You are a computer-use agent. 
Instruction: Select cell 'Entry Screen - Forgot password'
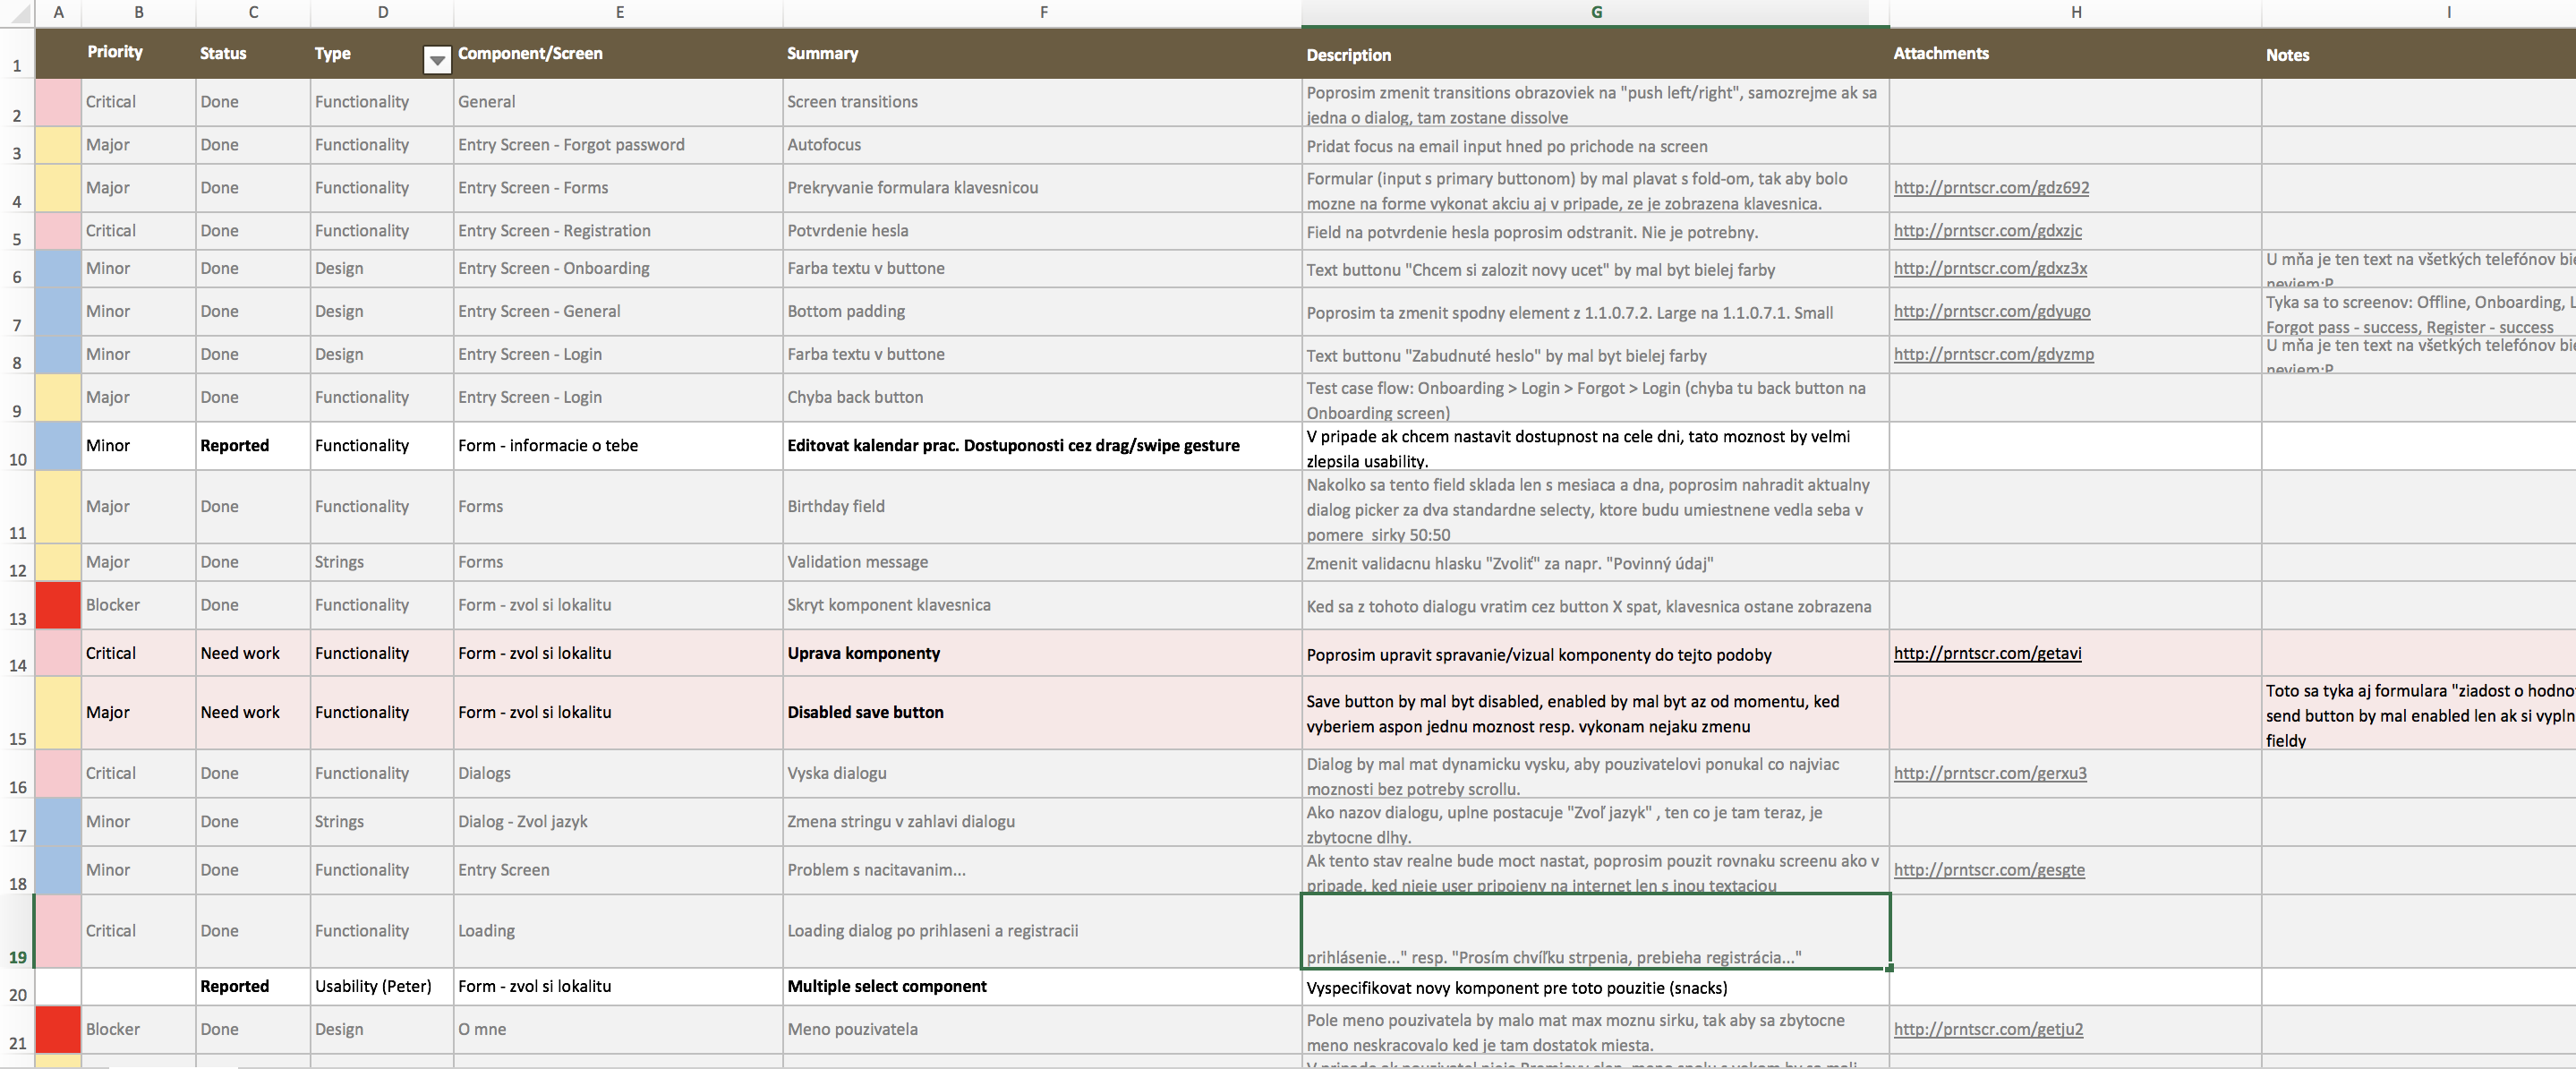tap(618, 145)
